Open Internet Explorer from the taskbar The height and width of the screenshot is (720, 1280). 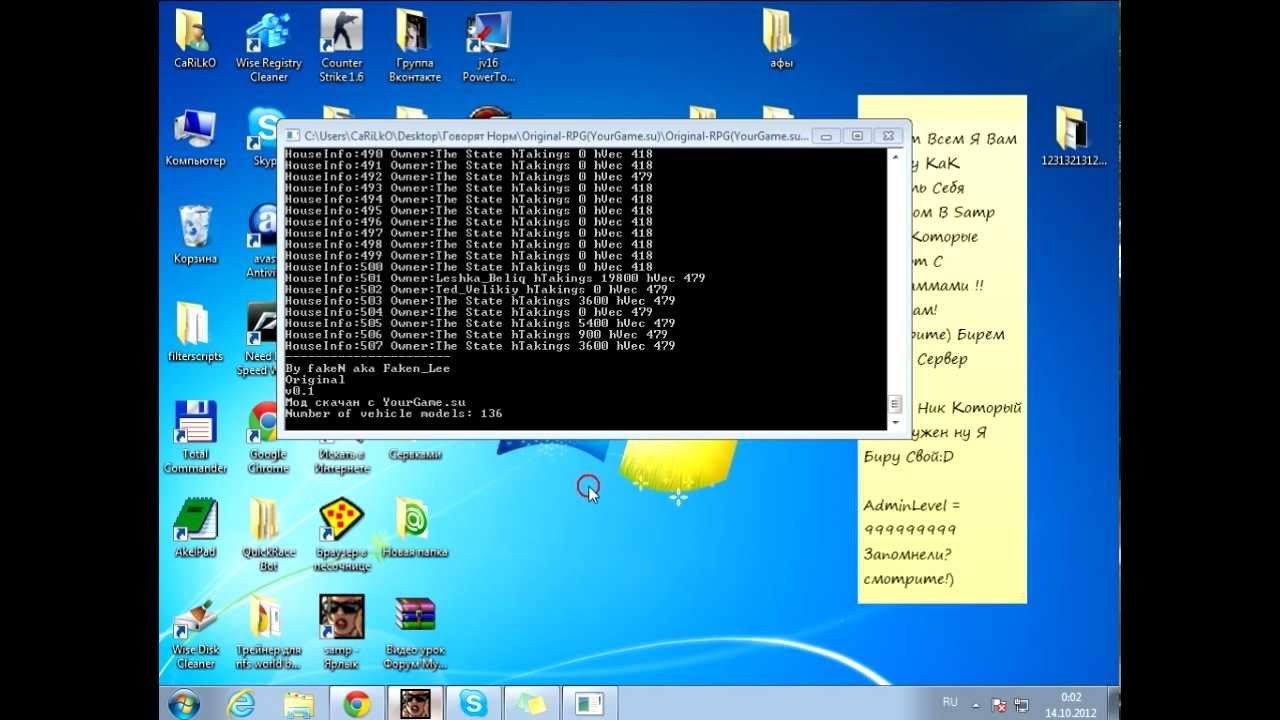pyautogui.click(x=241, y=703)
